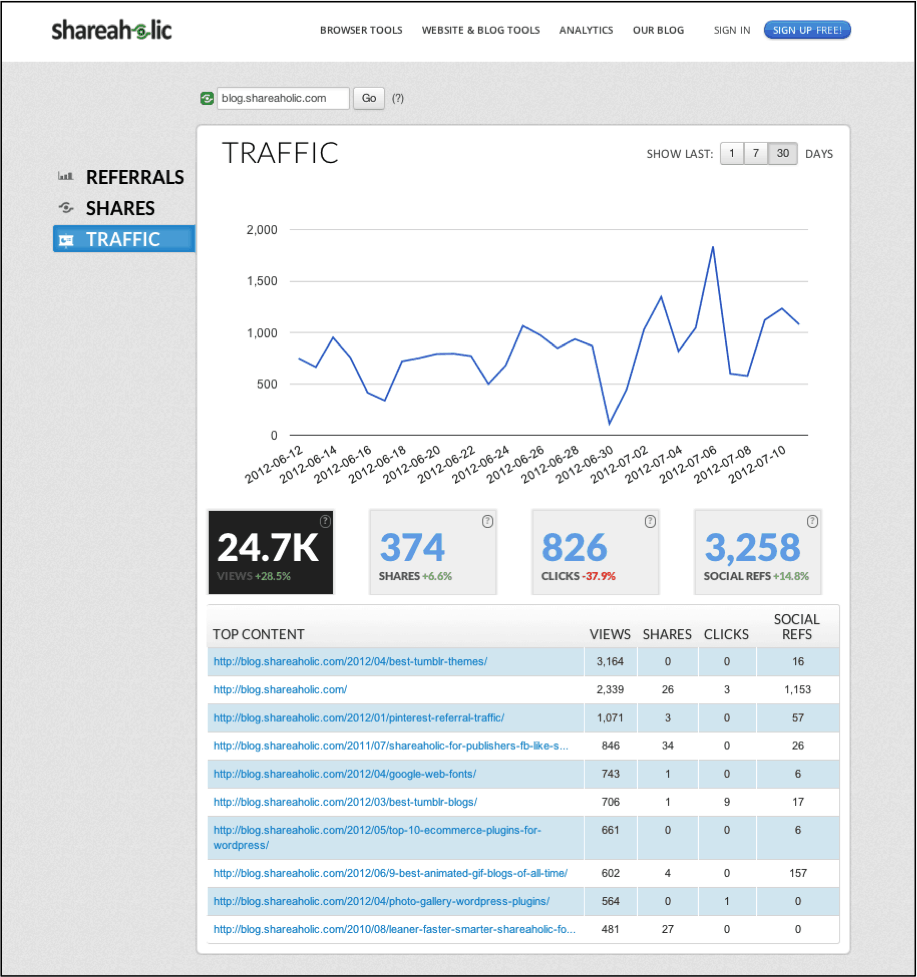This screenshot has height=977, width=917.
Task: Select the 826 Clicks card
Action: tap(596, 552)
